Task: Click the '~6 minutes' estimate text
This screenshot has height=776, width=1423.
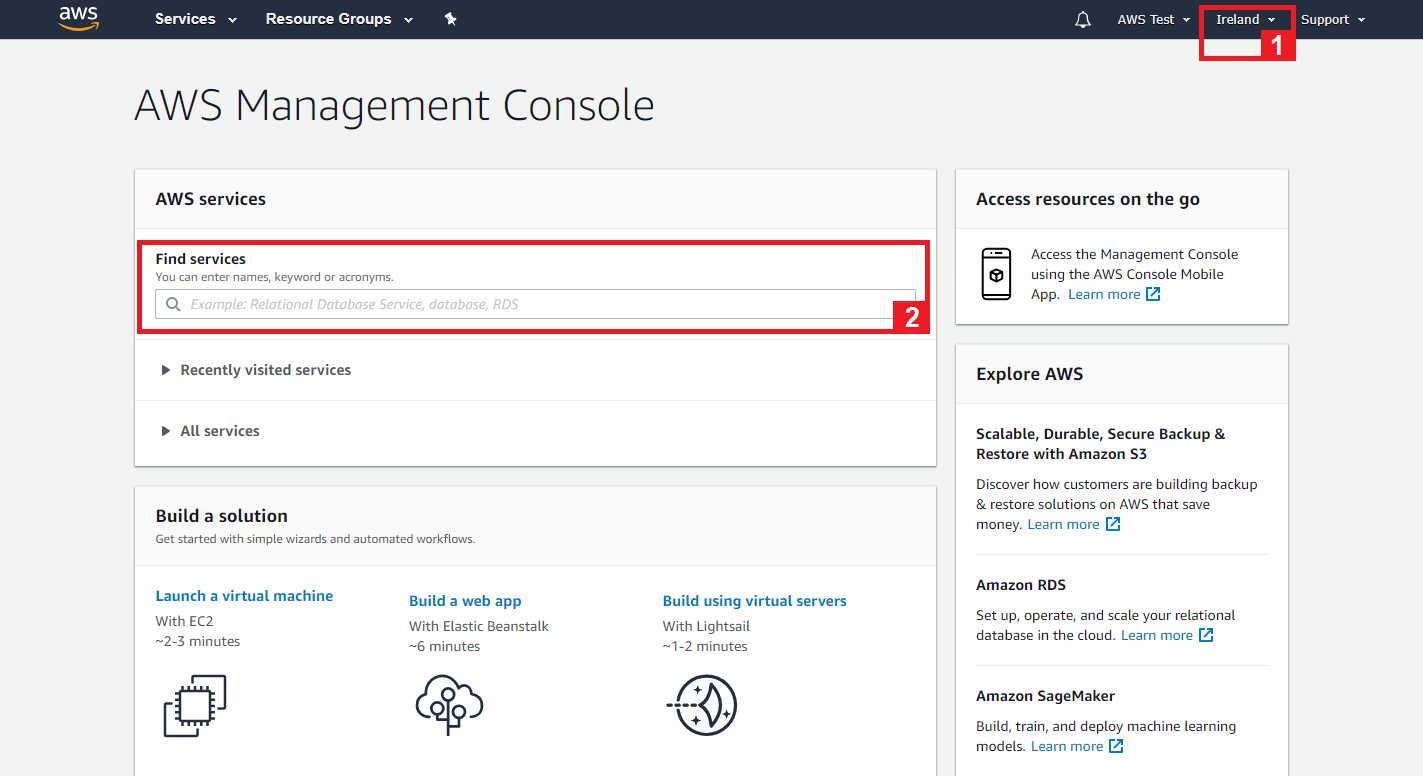Action: click(444, 646)
